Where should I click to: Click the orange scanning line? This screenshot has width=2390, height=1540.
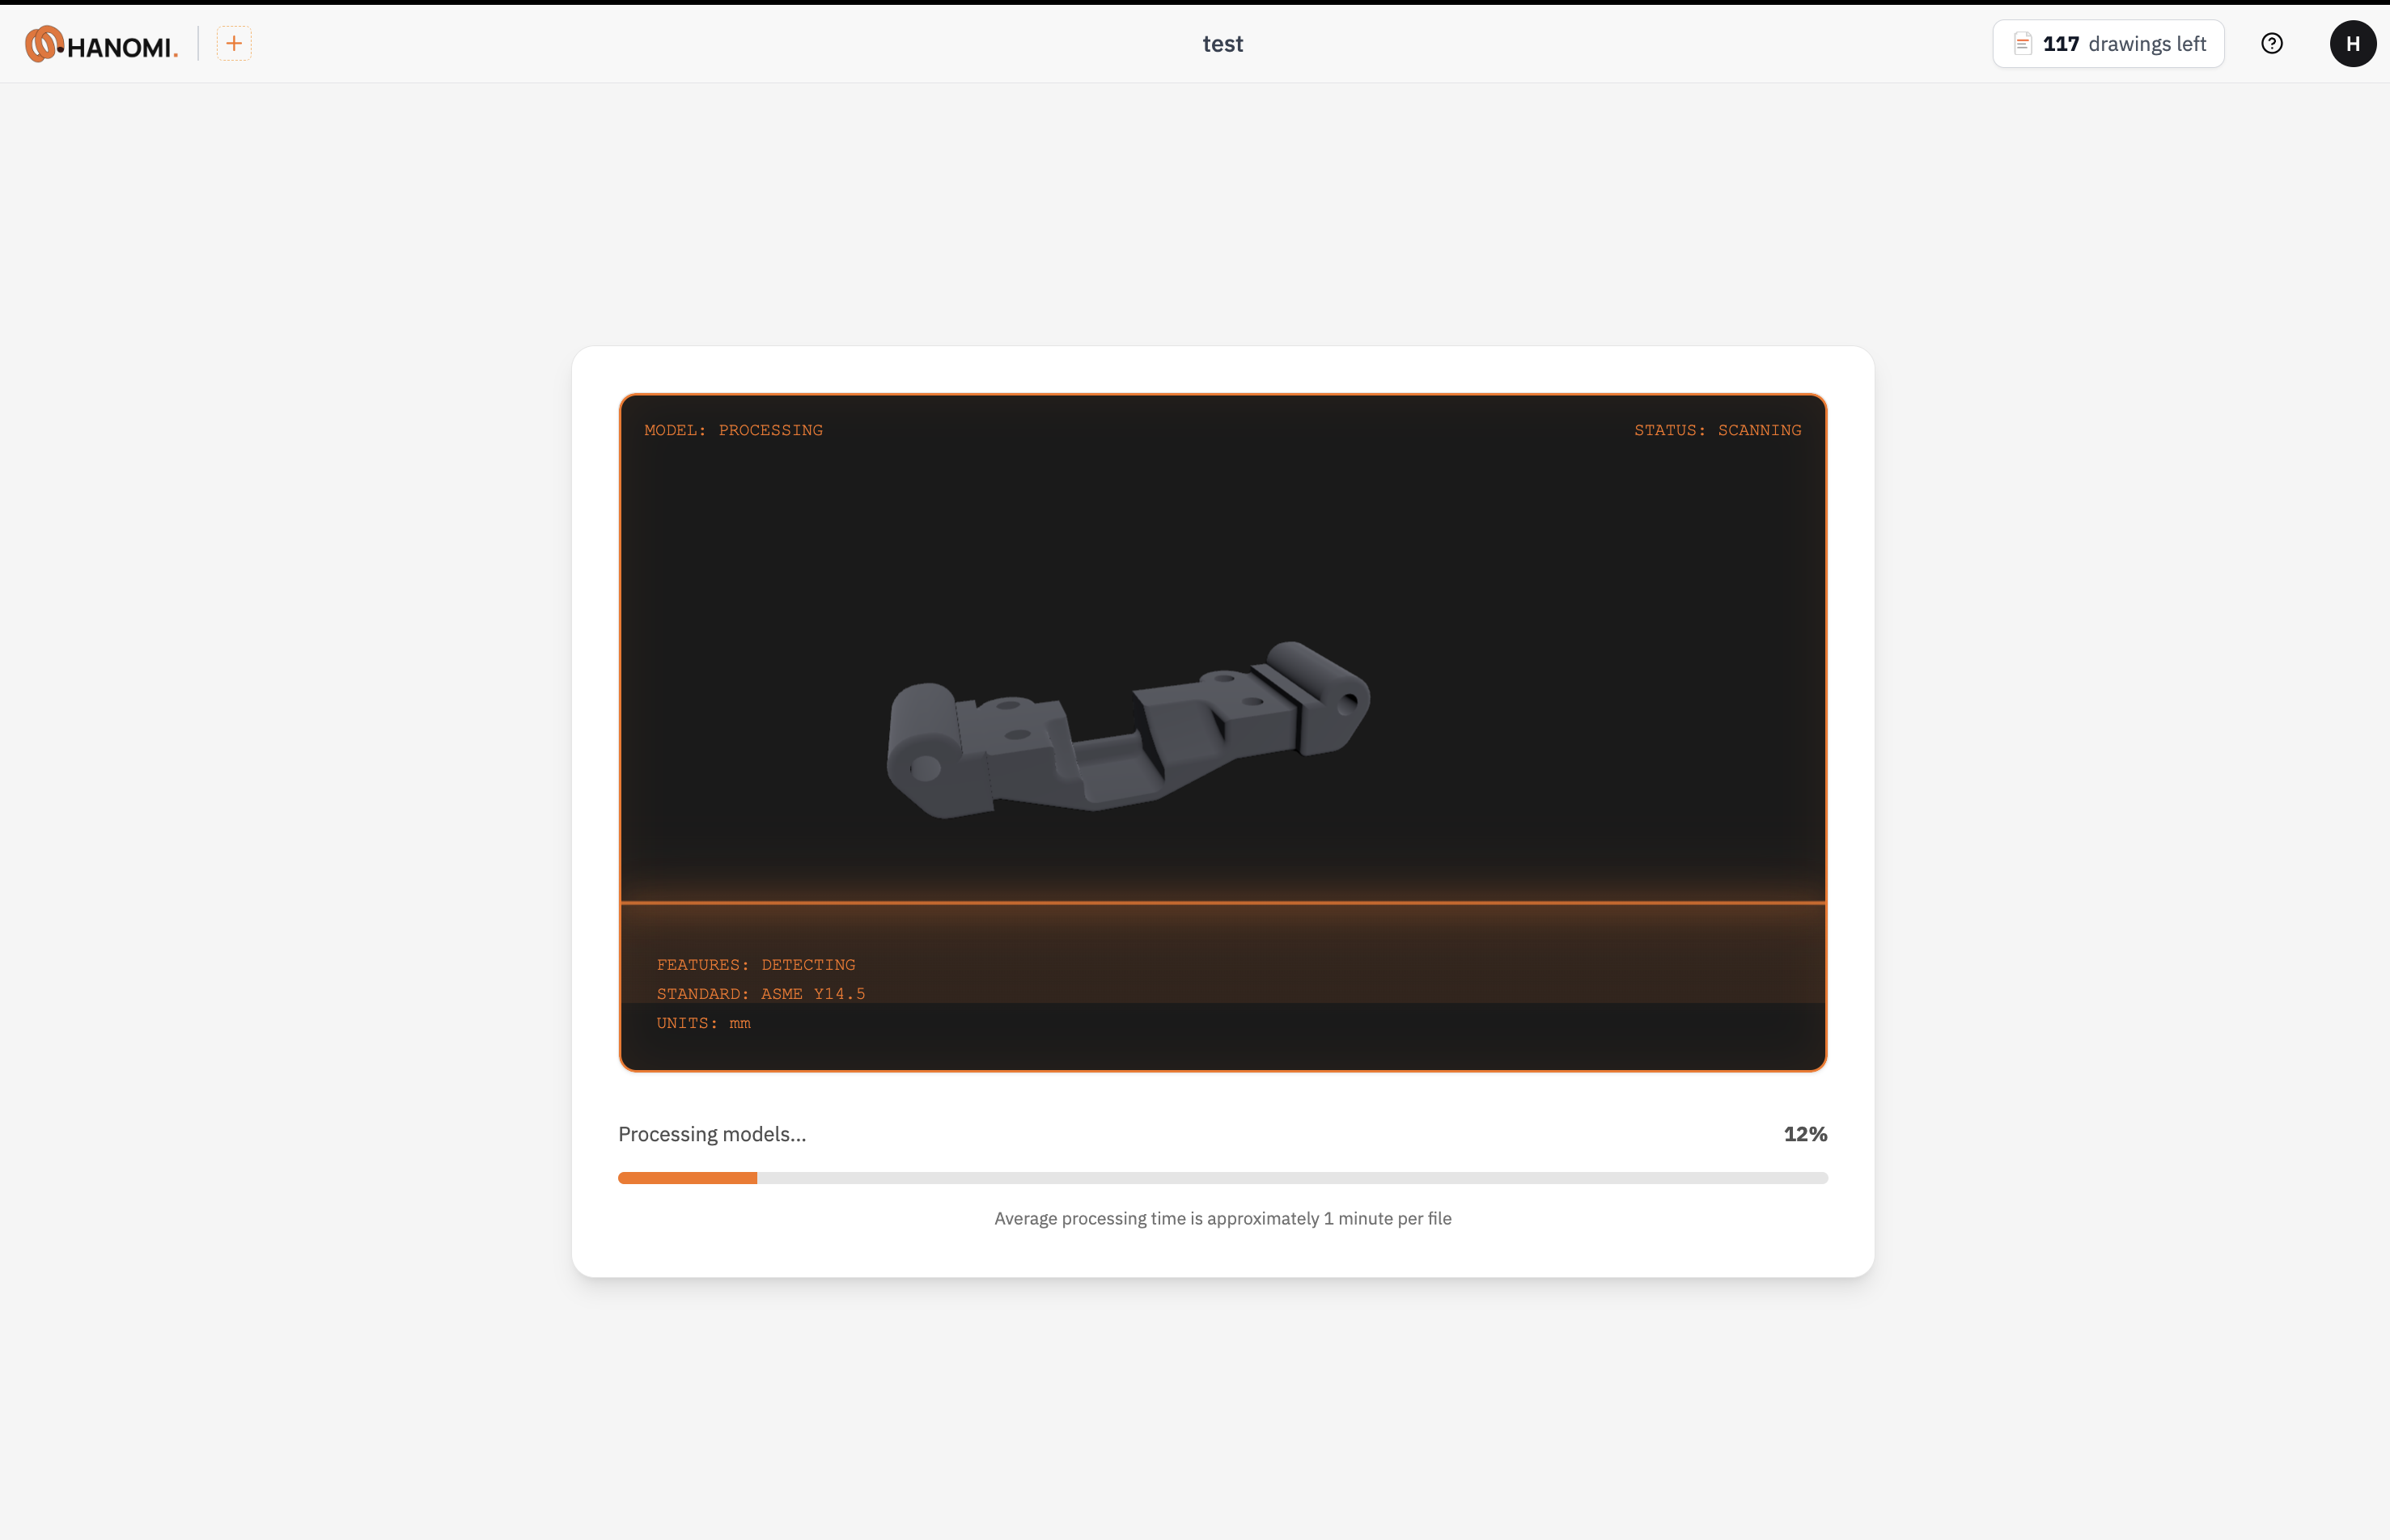pos(1222,902)
